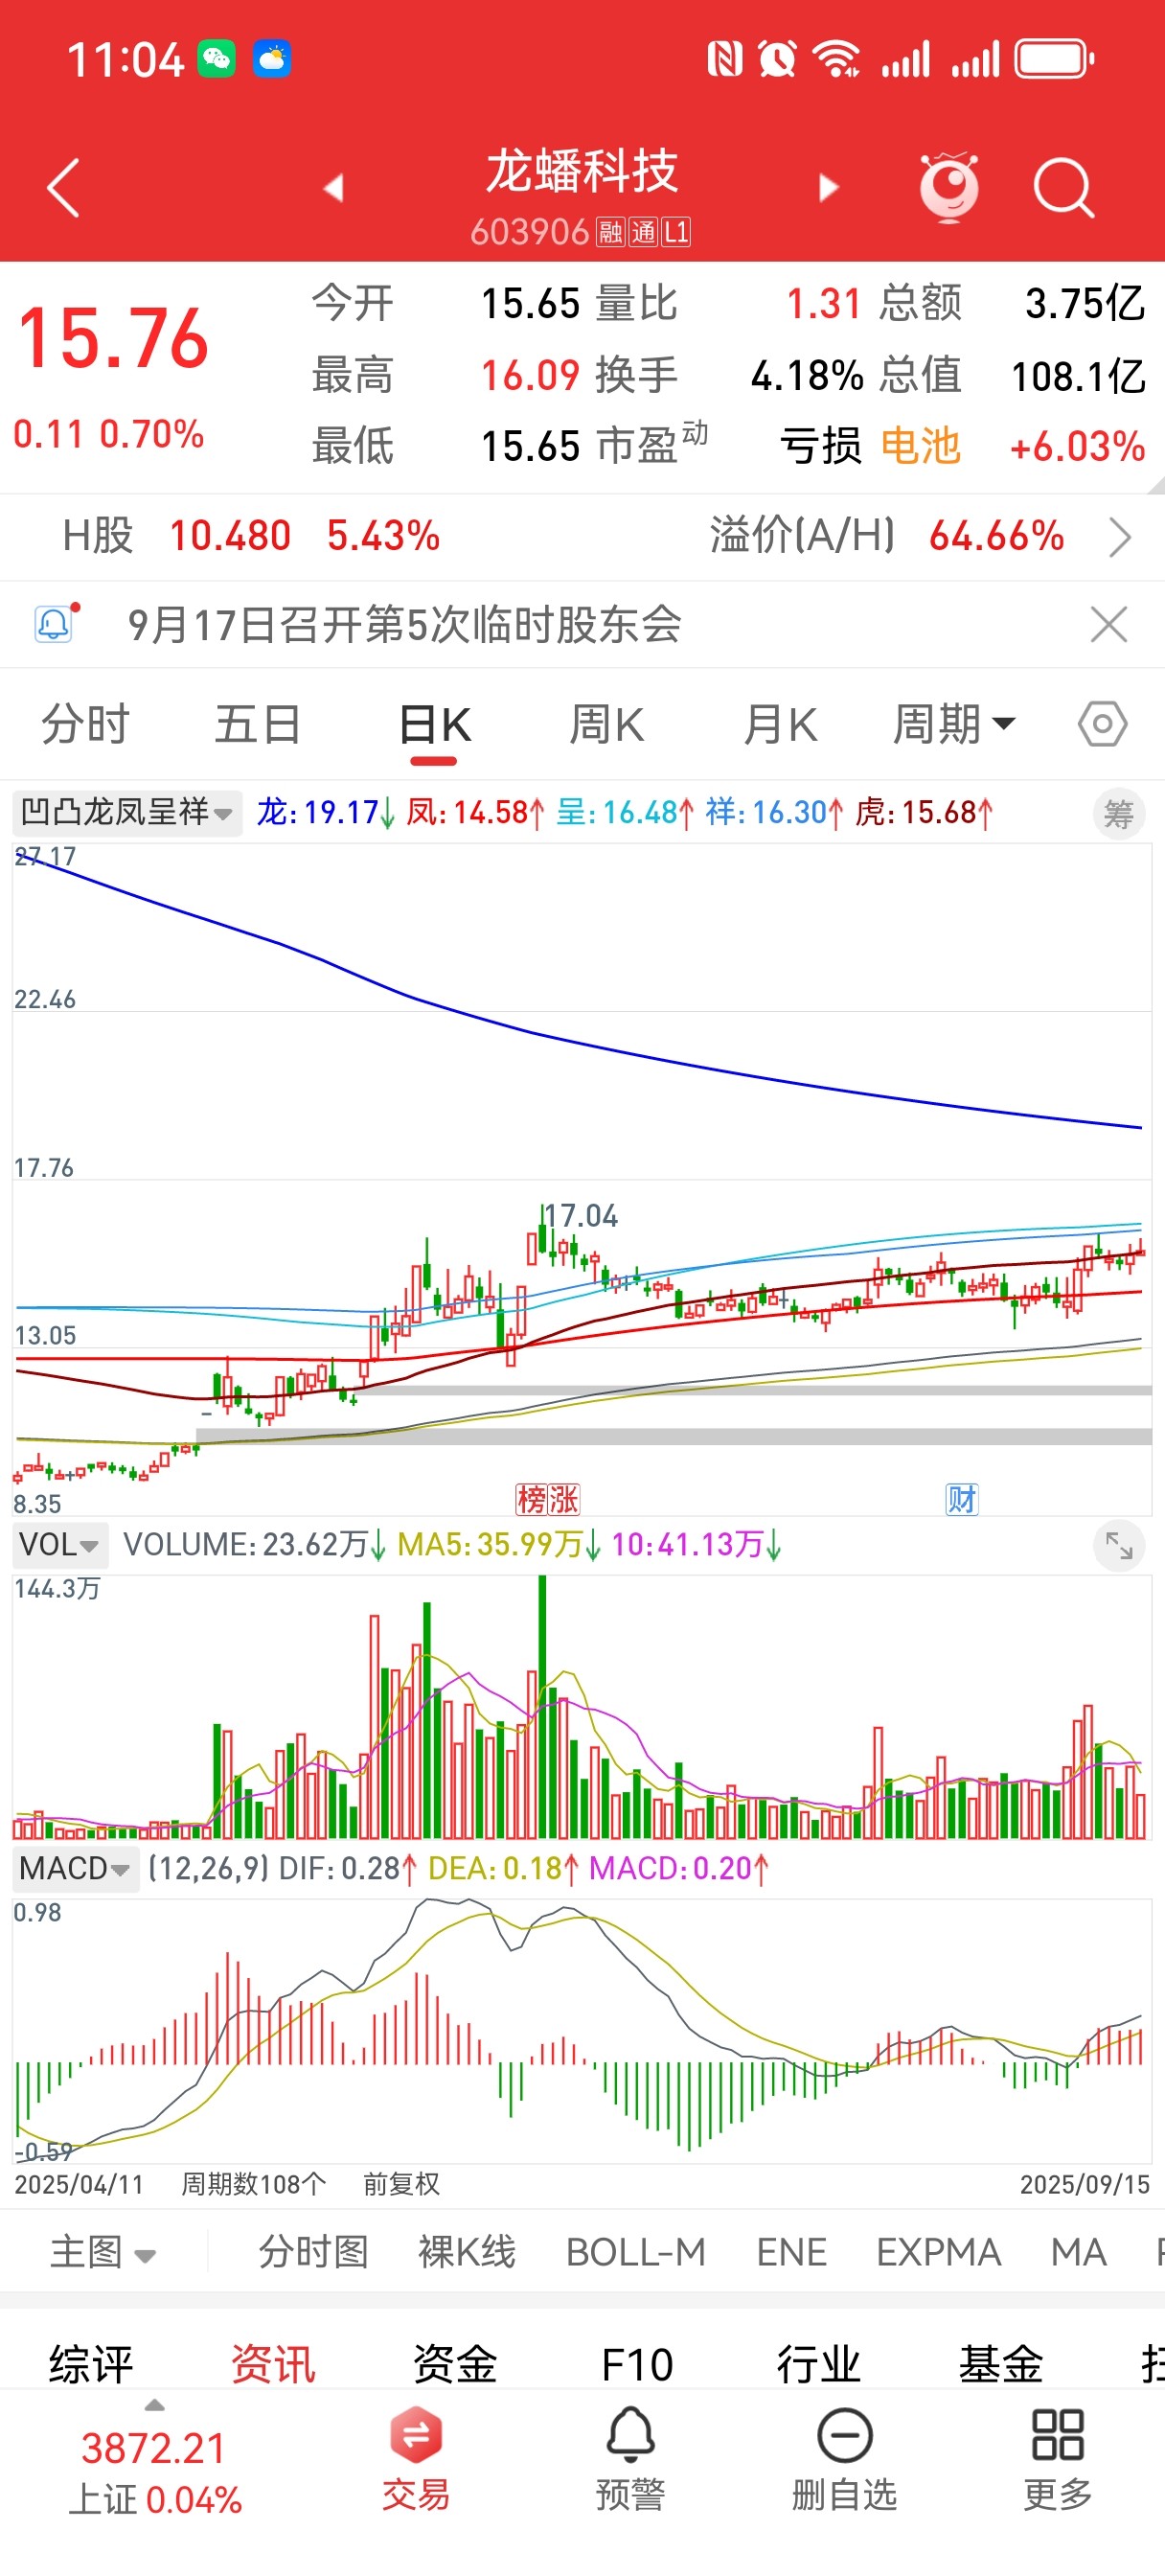Viewport: 1165px width, 2576px height.
Task: Switch to 周K tab
Action: tap(607, 724)
